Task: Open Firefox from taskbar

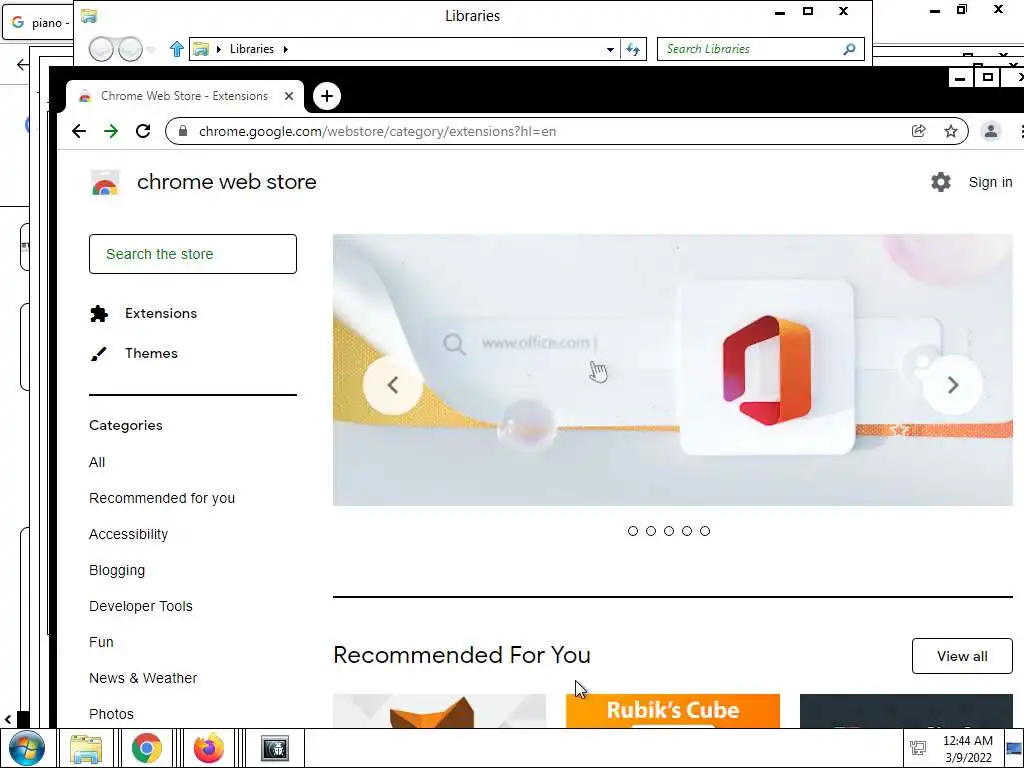Action: (x=208, y=748)
